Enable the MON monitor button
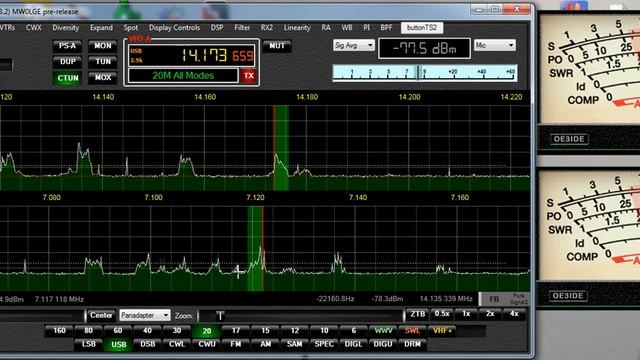Screen dimensions: 640x360 (102, 46)
